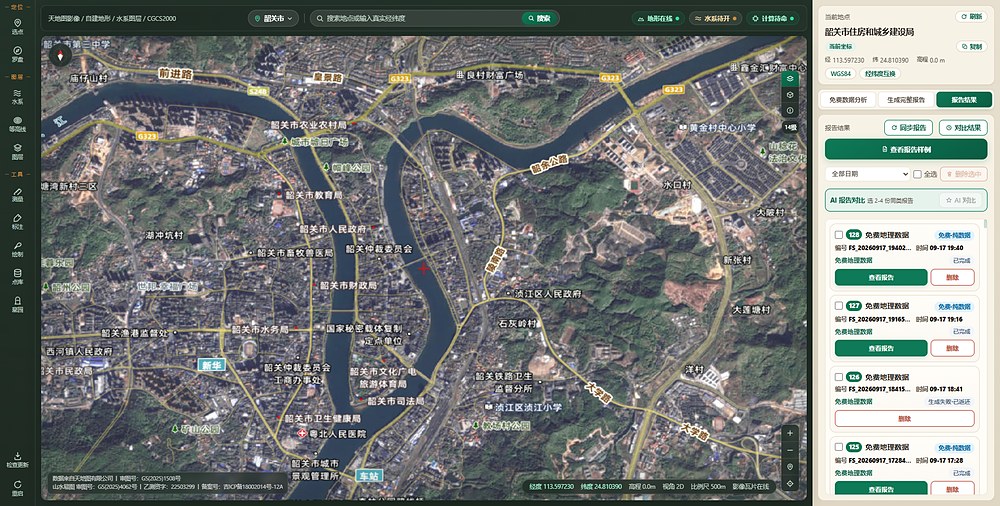
Task: Click the 视角 2D status bar text
Action: [672, 486]
